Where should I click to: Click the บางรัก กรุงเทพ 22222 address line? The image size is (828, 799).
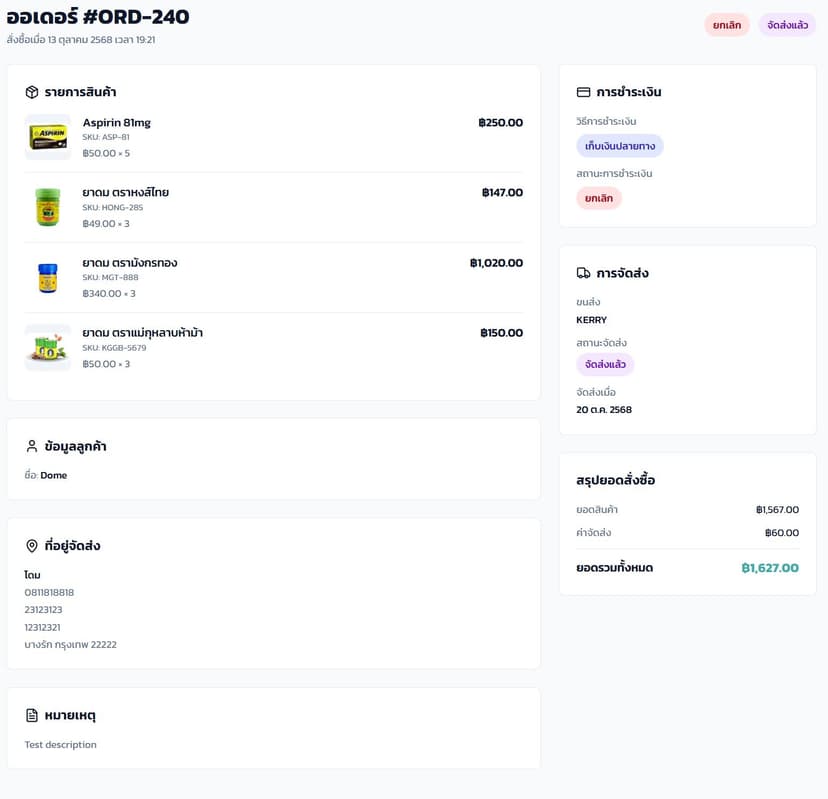coord(70,644)
